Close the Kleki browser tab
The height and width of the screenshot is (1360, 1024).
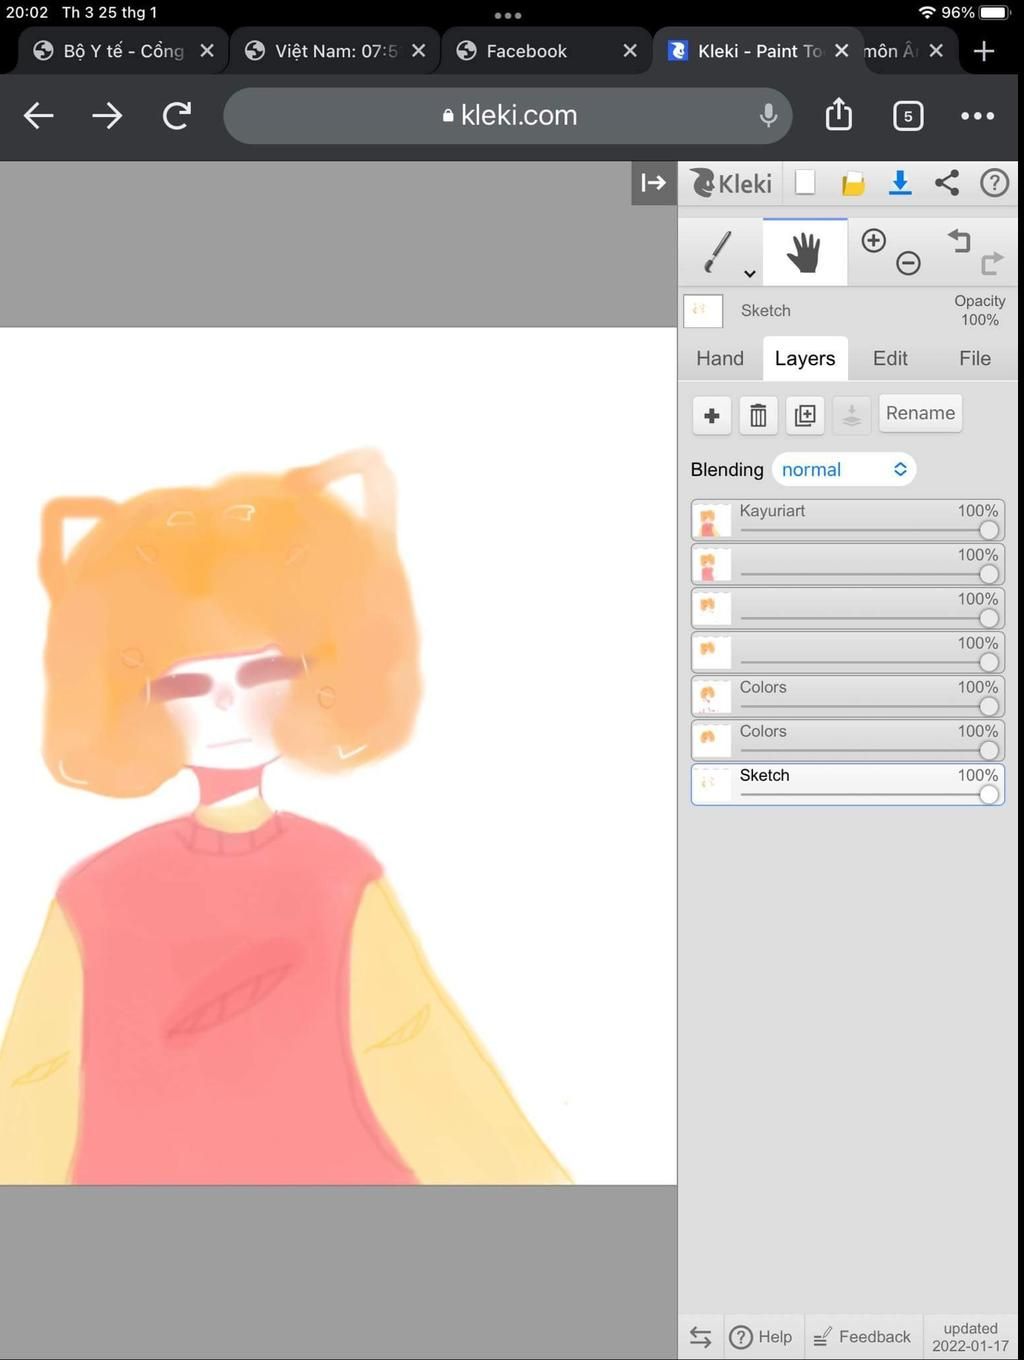842,51
